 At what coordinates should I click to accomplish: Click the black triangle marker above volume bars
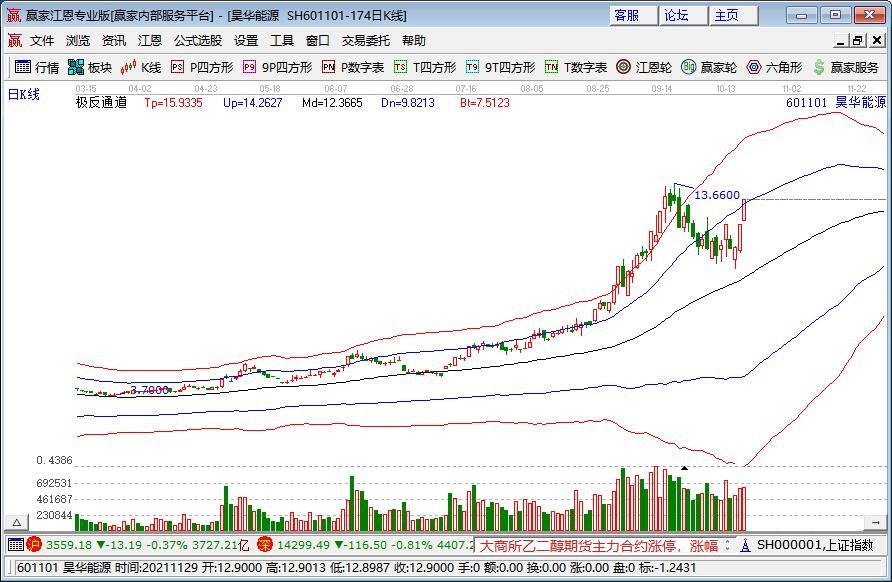click(x=684, y=468)
